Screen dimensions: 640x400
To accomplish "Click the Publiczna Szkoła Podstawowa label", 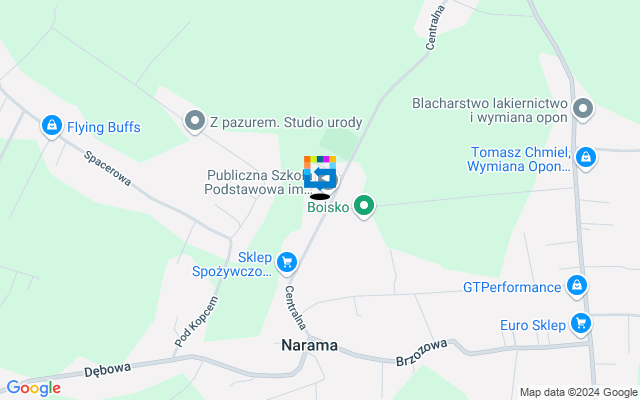I will tap(256, 182).
